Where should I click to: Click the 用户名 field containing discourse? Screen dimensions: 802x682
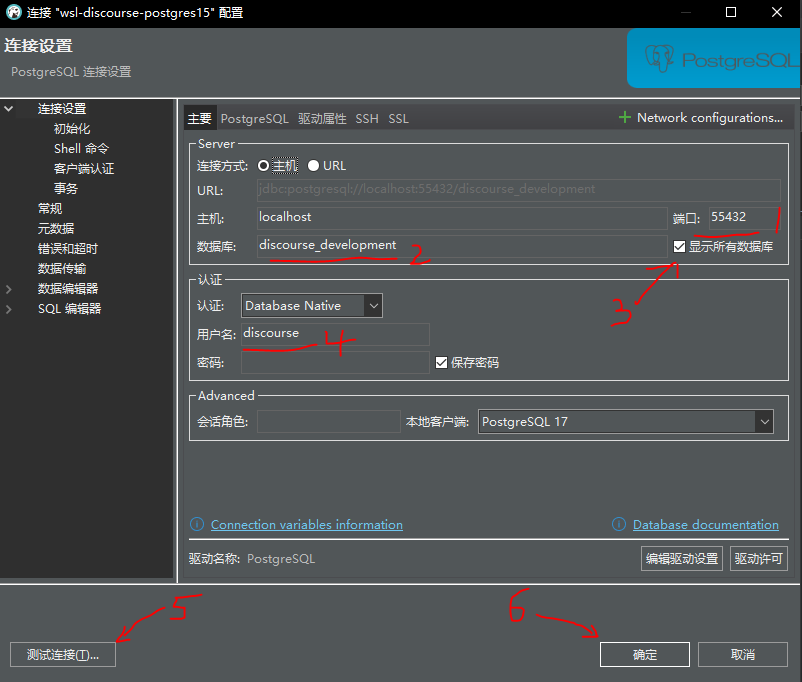[336, 334]
